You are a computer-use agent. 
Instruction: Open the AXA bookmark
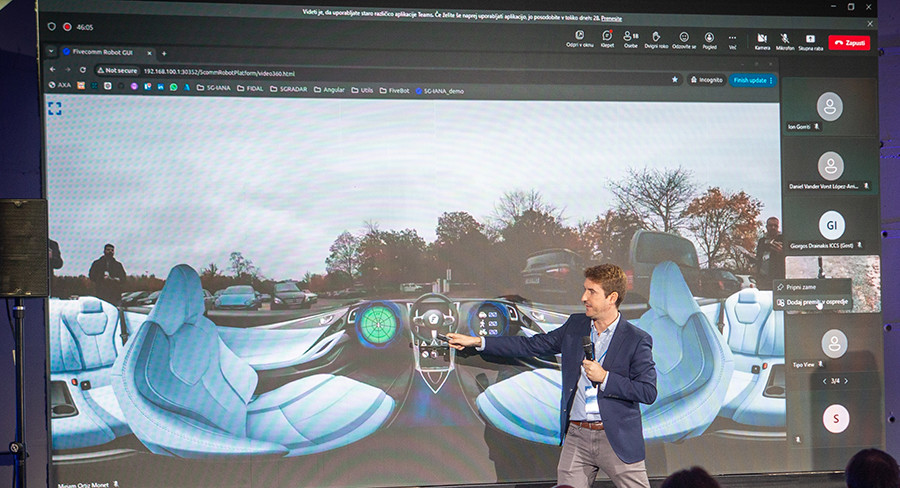(x=60, y=85)
